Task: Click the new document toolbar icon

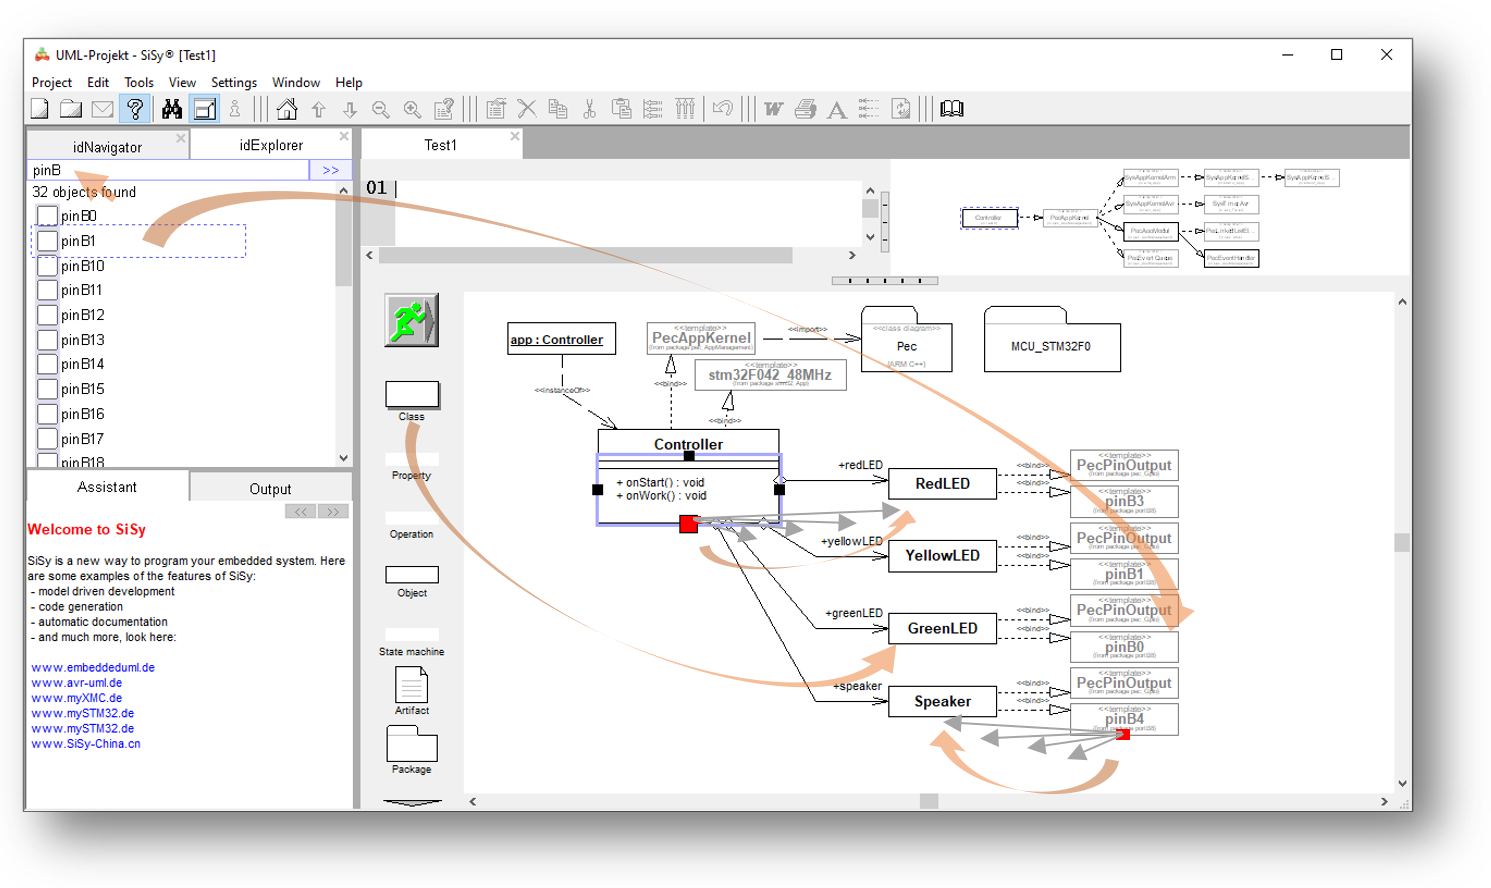Action: (40, 109)
